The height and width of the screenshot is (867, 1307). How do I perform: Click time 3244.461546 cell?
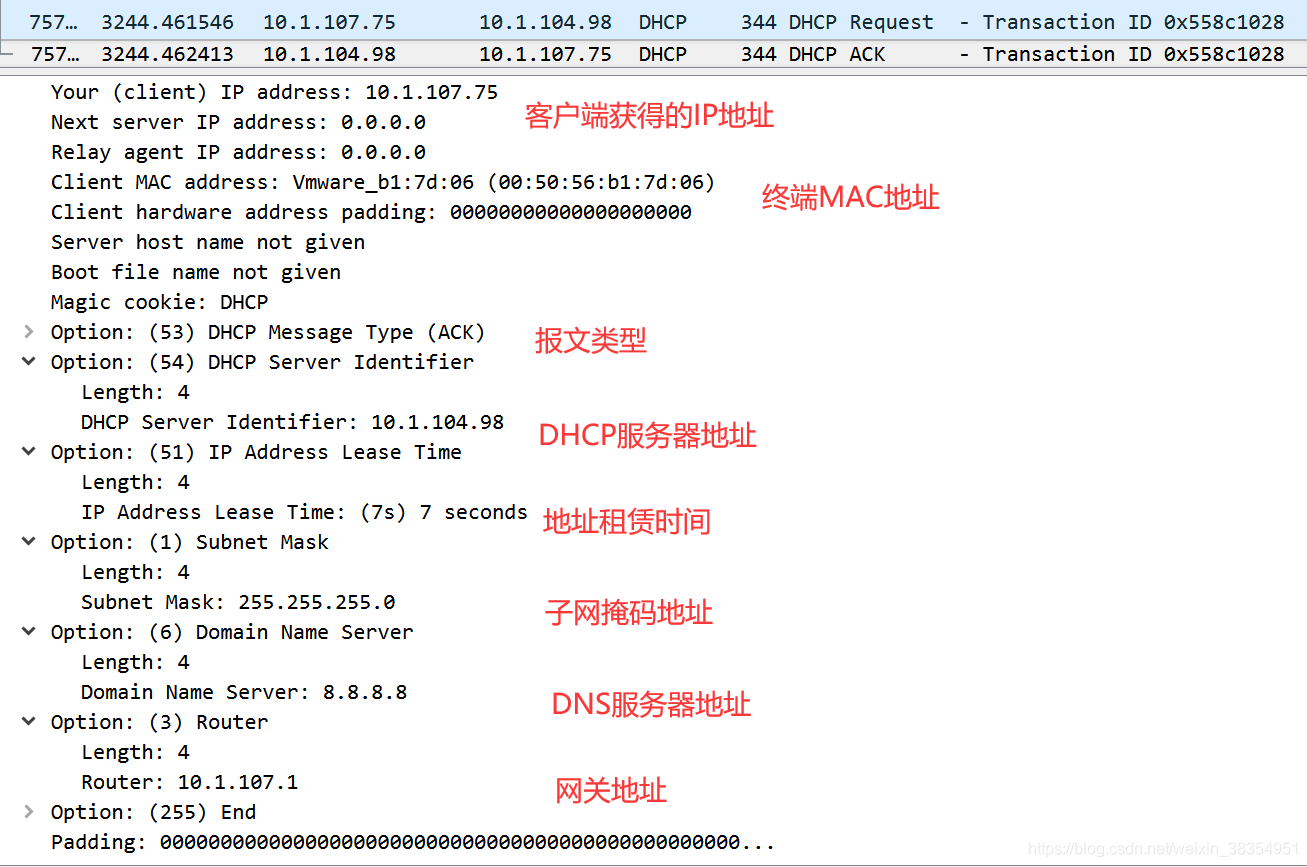167,22
